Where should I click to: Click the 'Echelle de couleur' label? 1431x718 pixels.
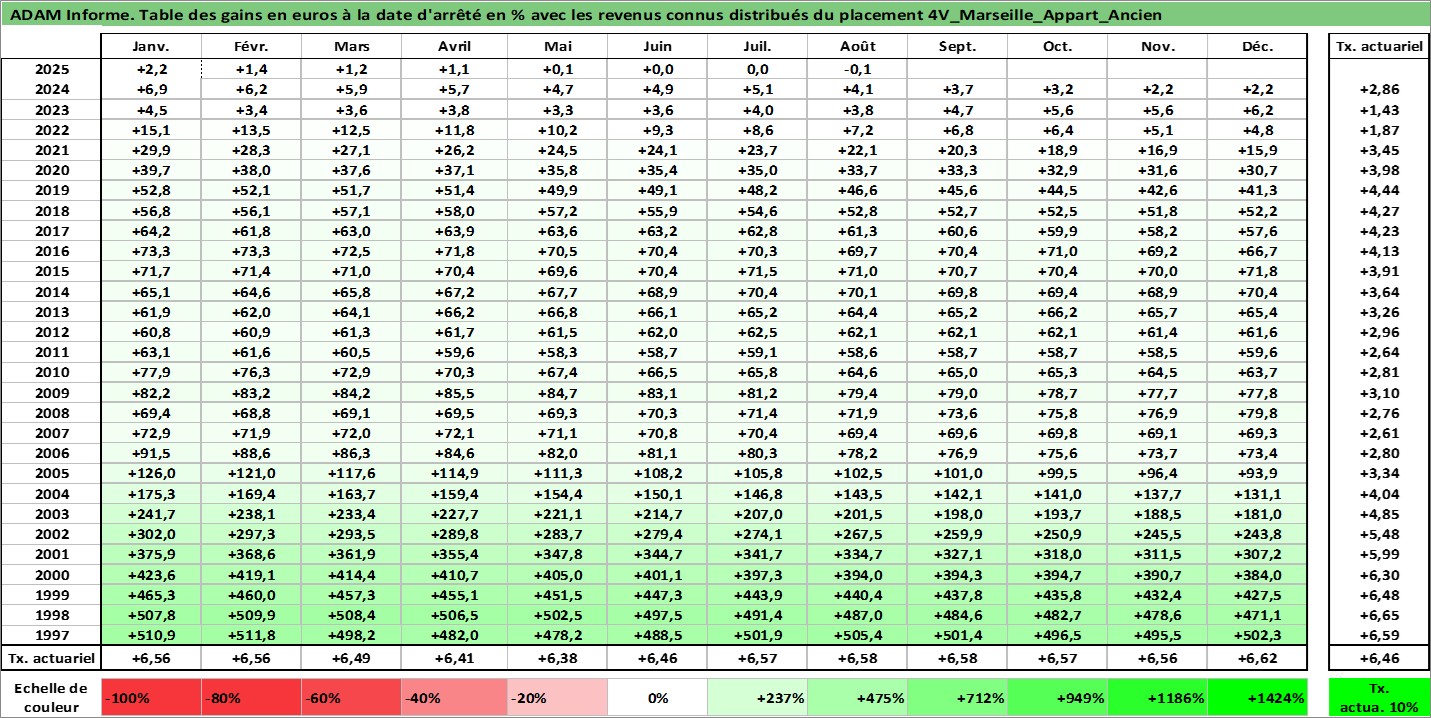[51, 698]
